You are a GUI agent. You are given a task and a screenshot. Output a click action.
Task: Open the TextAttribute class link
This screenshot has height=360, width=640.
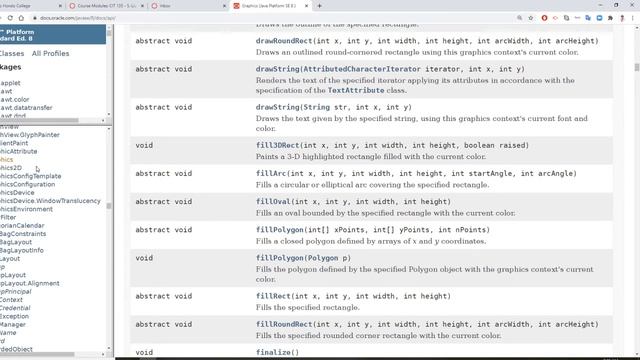(x=356, y=90)
